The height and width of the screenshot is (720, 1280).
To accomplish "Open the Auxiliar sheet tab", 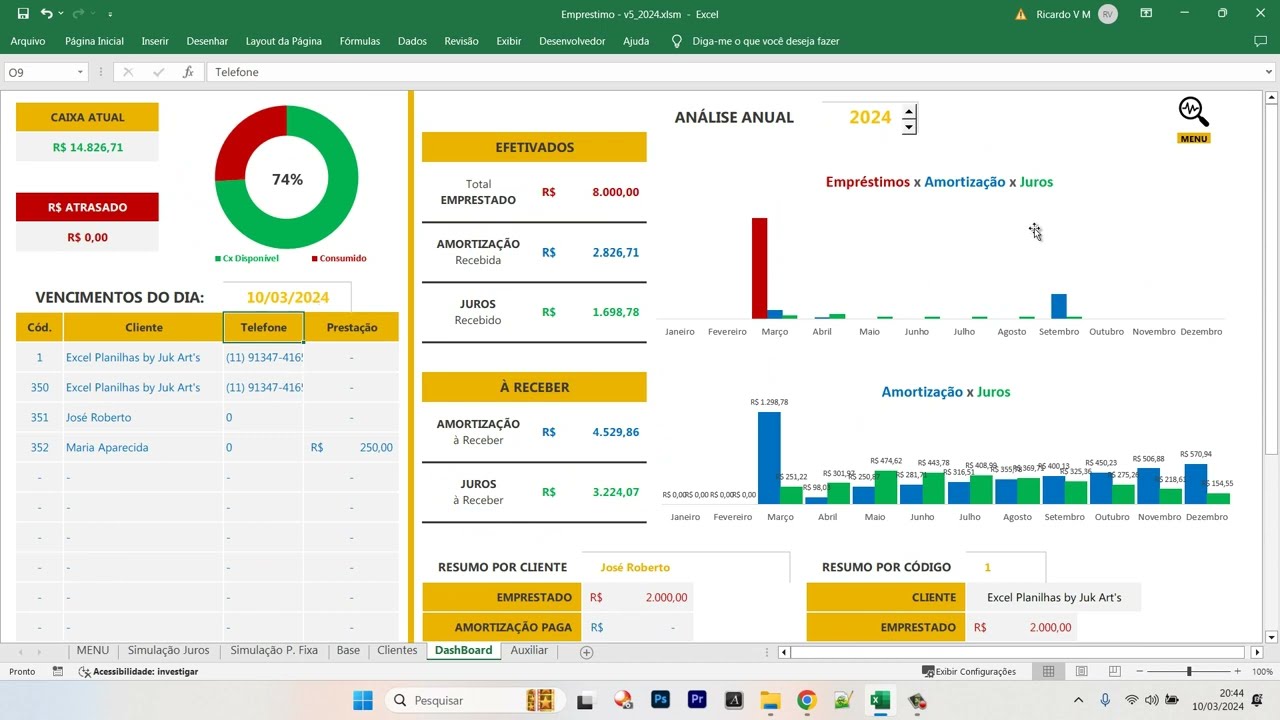I will [x=529, y=650].
